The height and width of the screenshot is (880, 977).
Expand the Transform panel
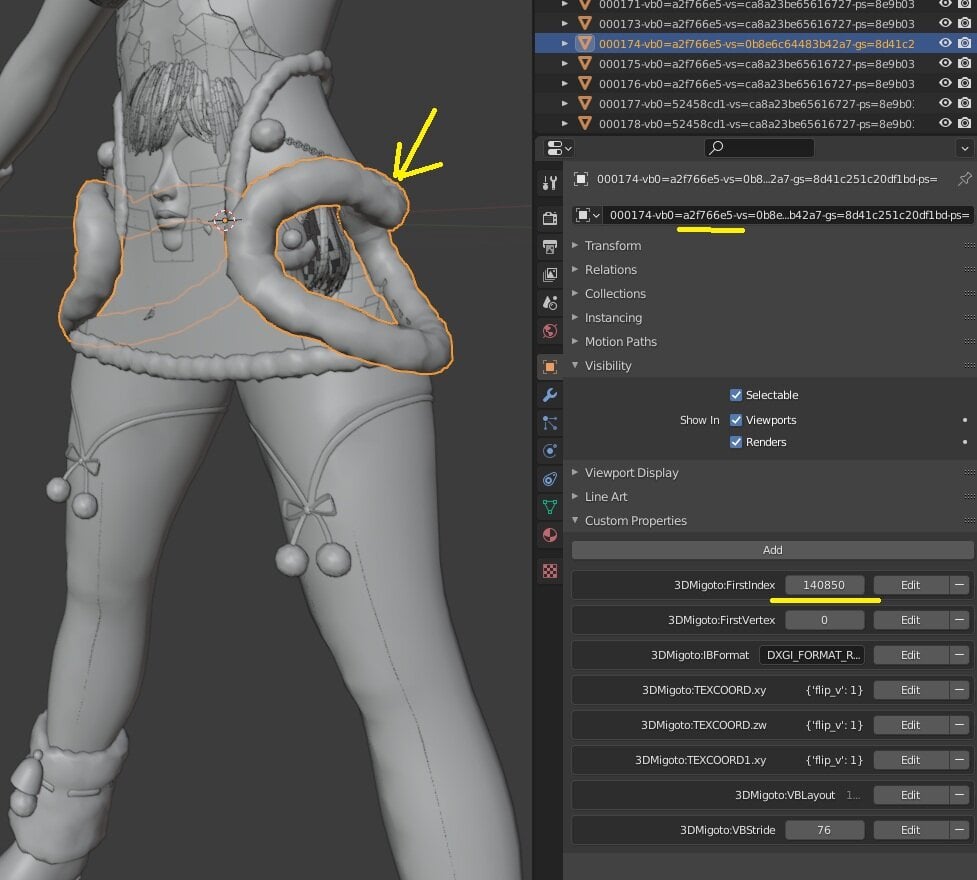pyautogui.click(x=575, y=246)
